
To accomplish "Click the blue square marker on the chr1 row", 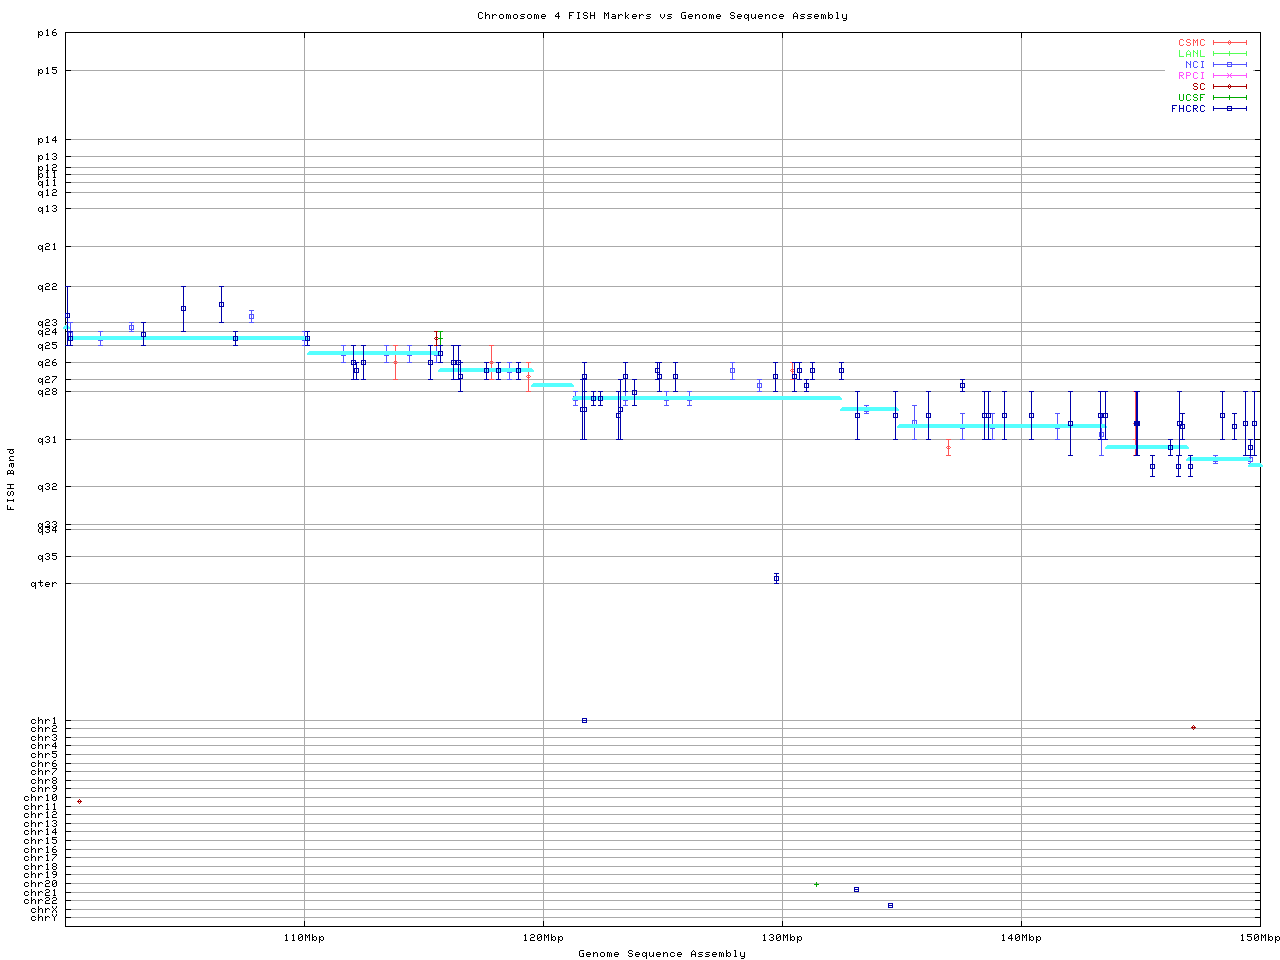I will (584, 720).
